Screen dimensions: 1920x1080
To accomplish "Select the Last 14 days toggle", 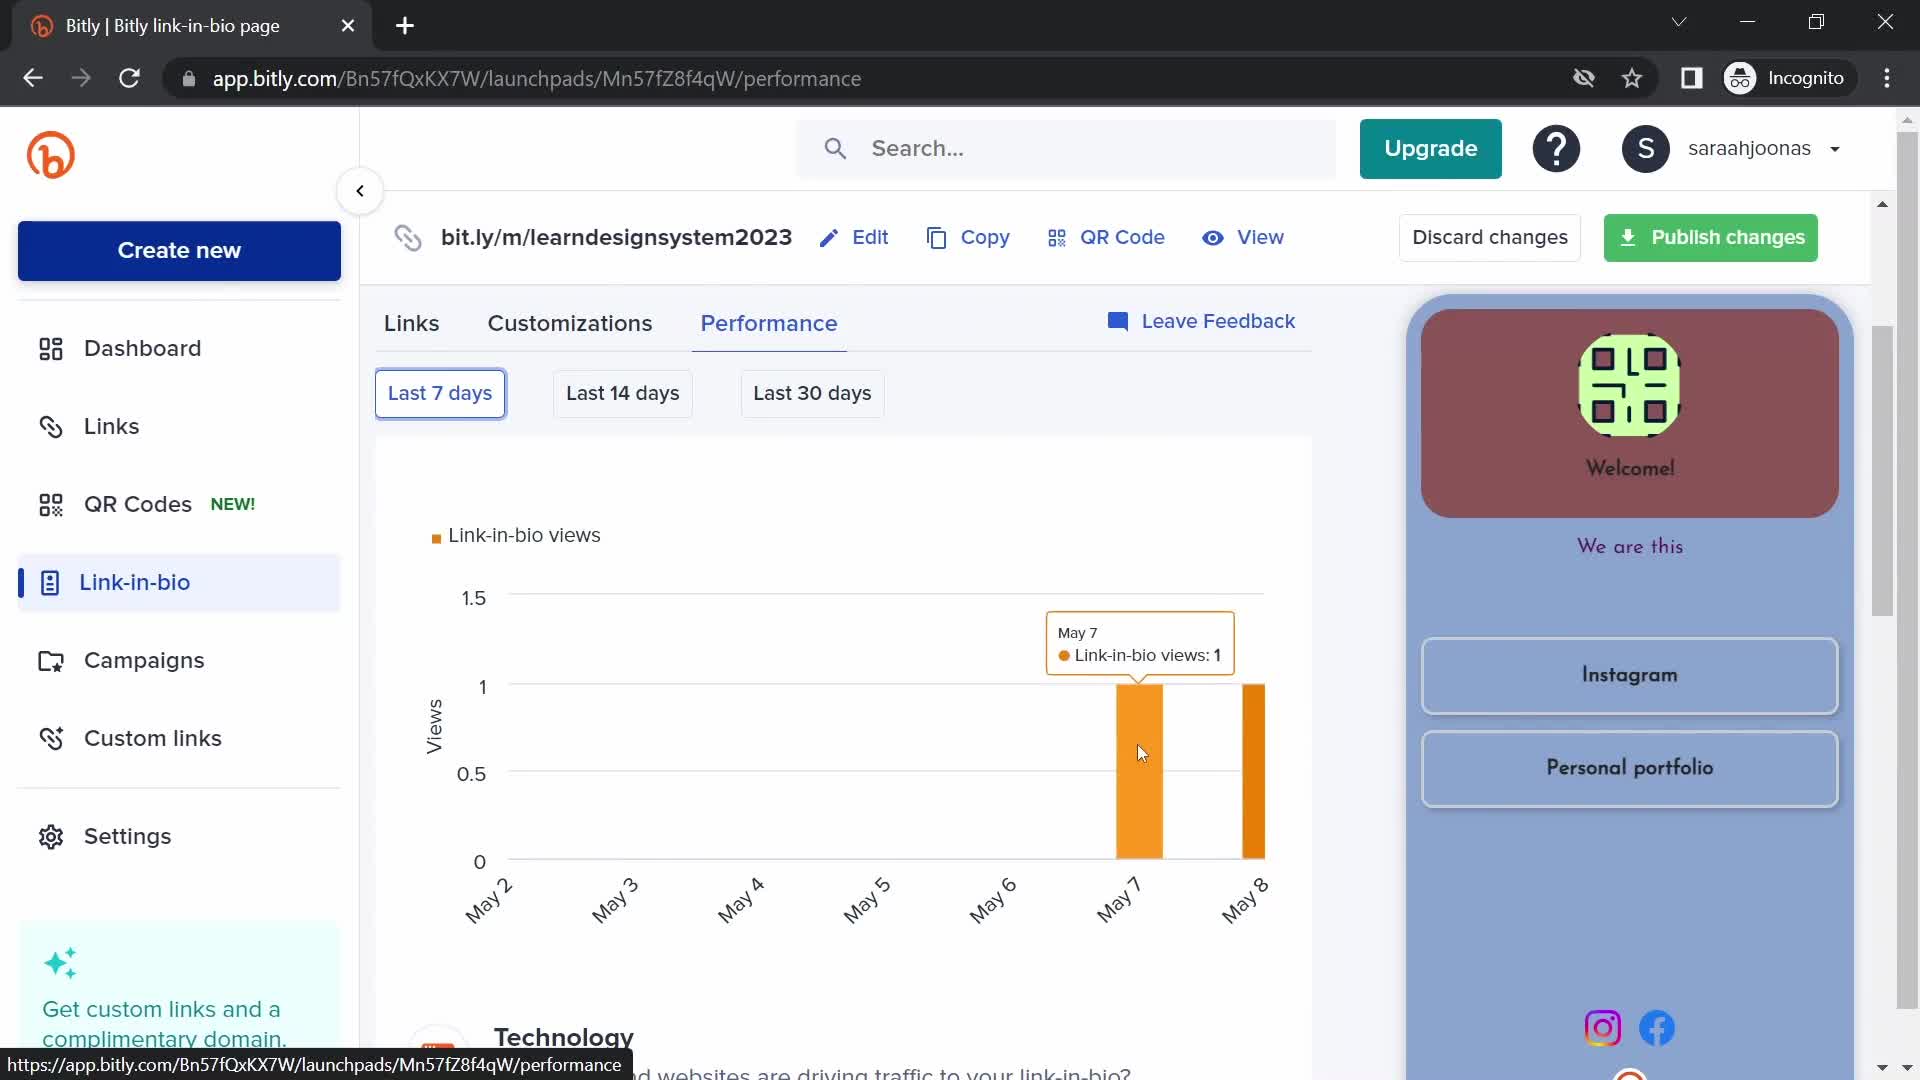I will tap(622, 393).
